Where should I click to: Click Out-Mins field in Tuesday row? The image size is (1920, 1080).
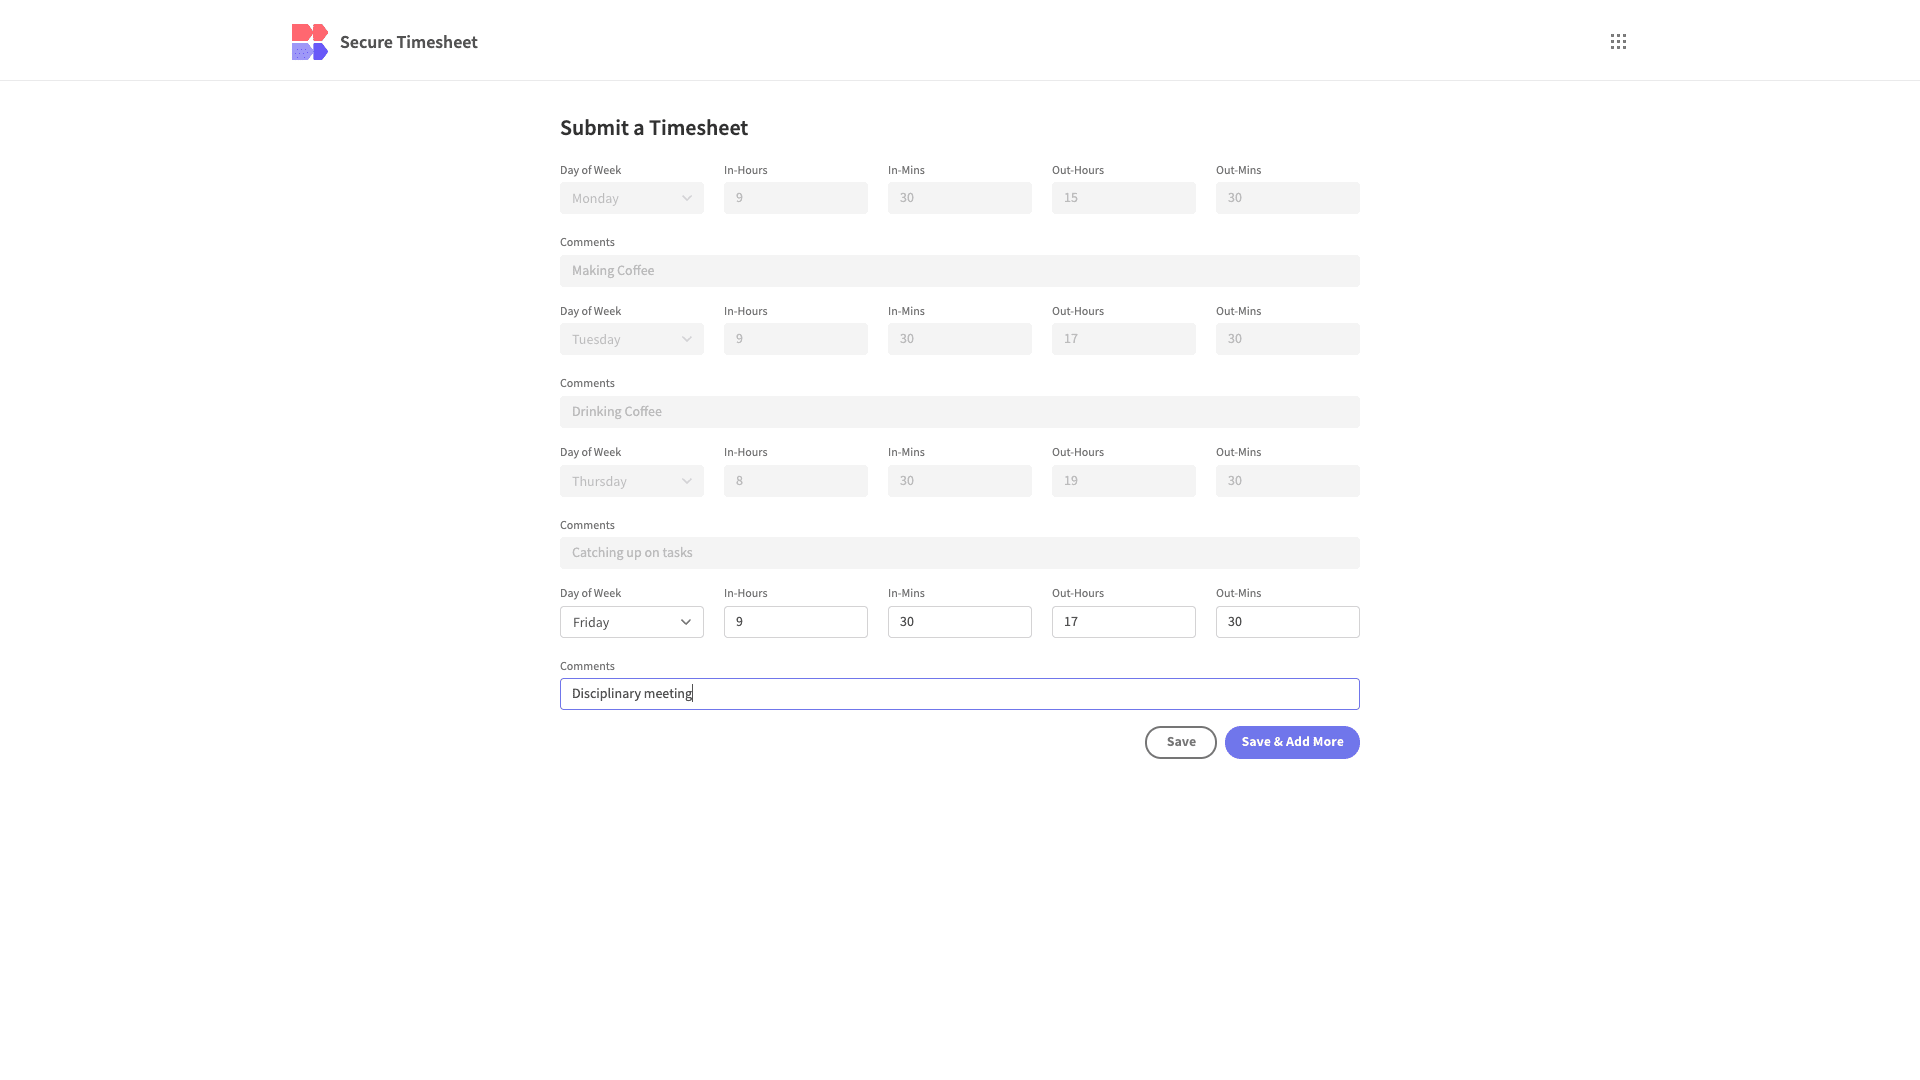click(1288, 339)
